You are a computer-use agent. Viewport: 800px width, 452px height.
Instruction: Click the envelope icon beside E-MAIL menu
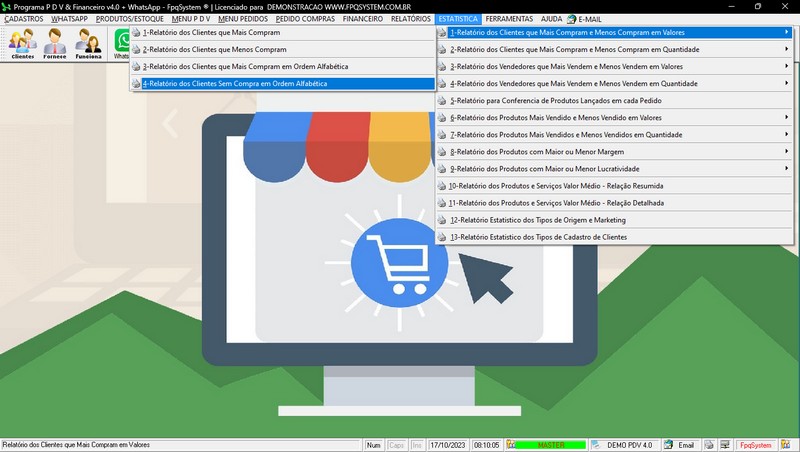(x=571, y=19)
